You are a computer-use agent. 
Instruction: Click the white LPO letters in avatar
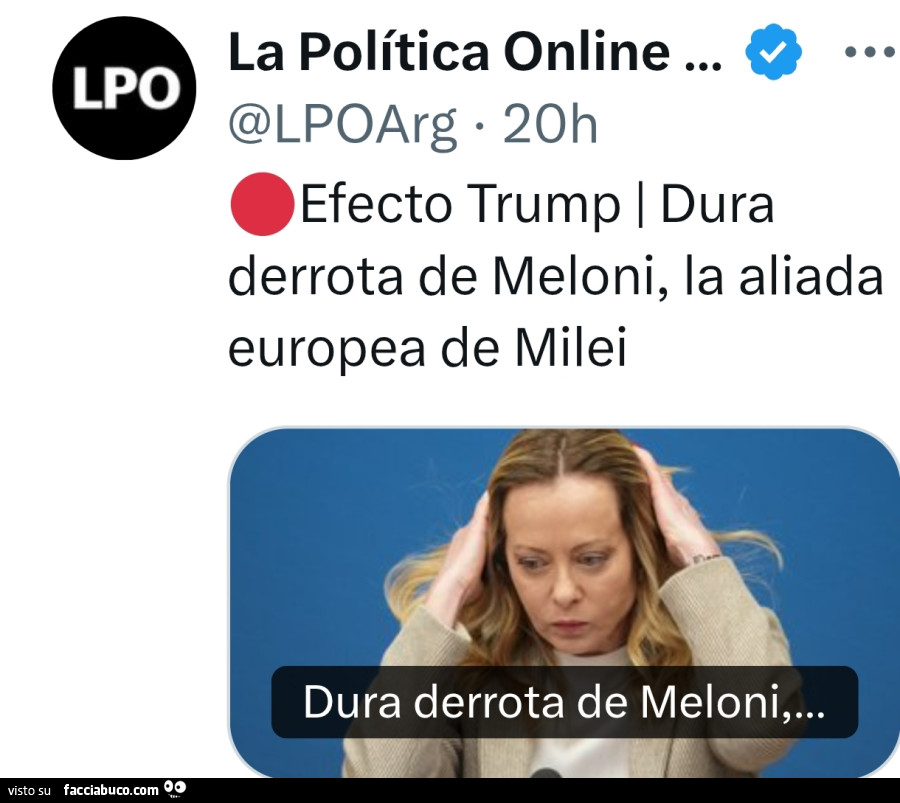pos(125,88)
